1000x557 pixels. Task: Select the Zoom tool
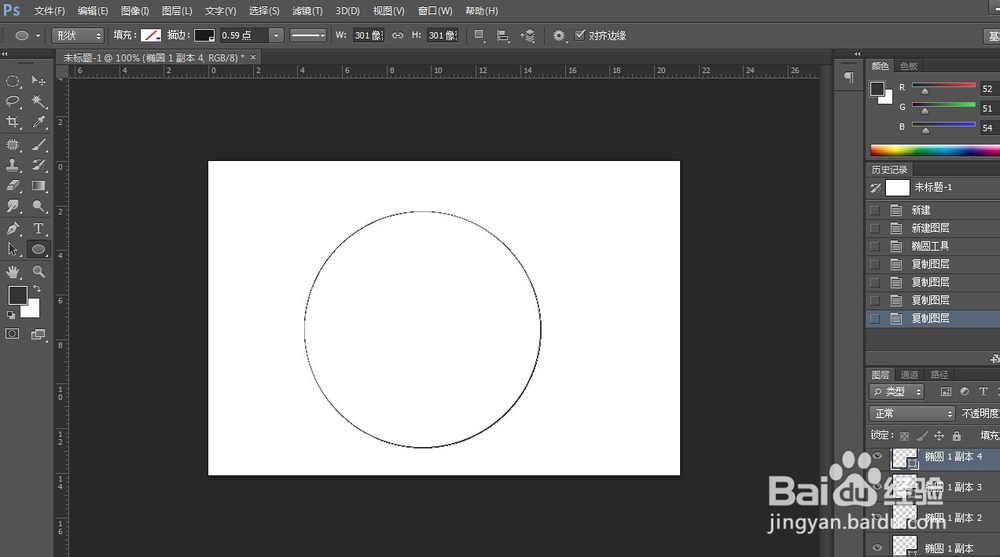pos(38,272)
